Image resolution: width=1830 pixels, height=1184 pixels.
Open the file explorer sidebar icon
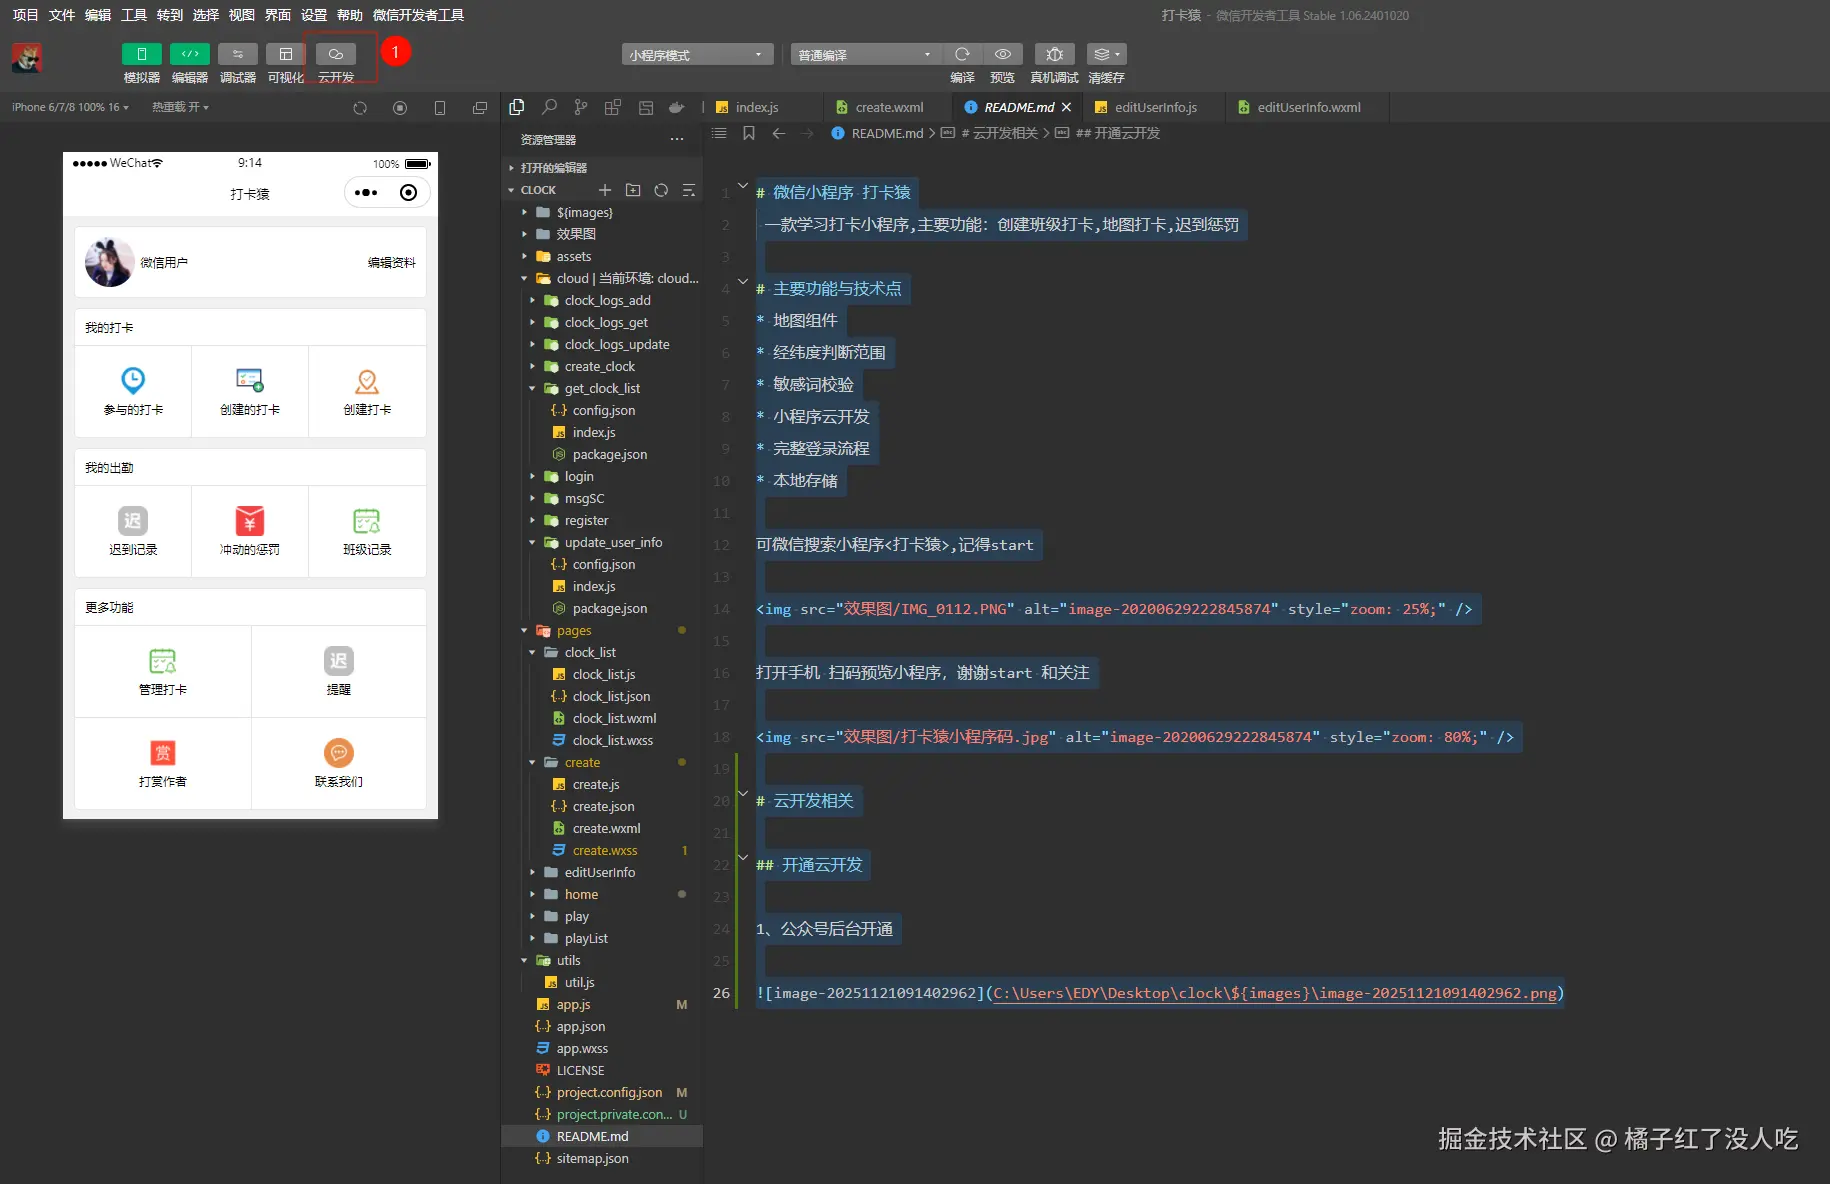pyautogui.click(x=517, y=107)
